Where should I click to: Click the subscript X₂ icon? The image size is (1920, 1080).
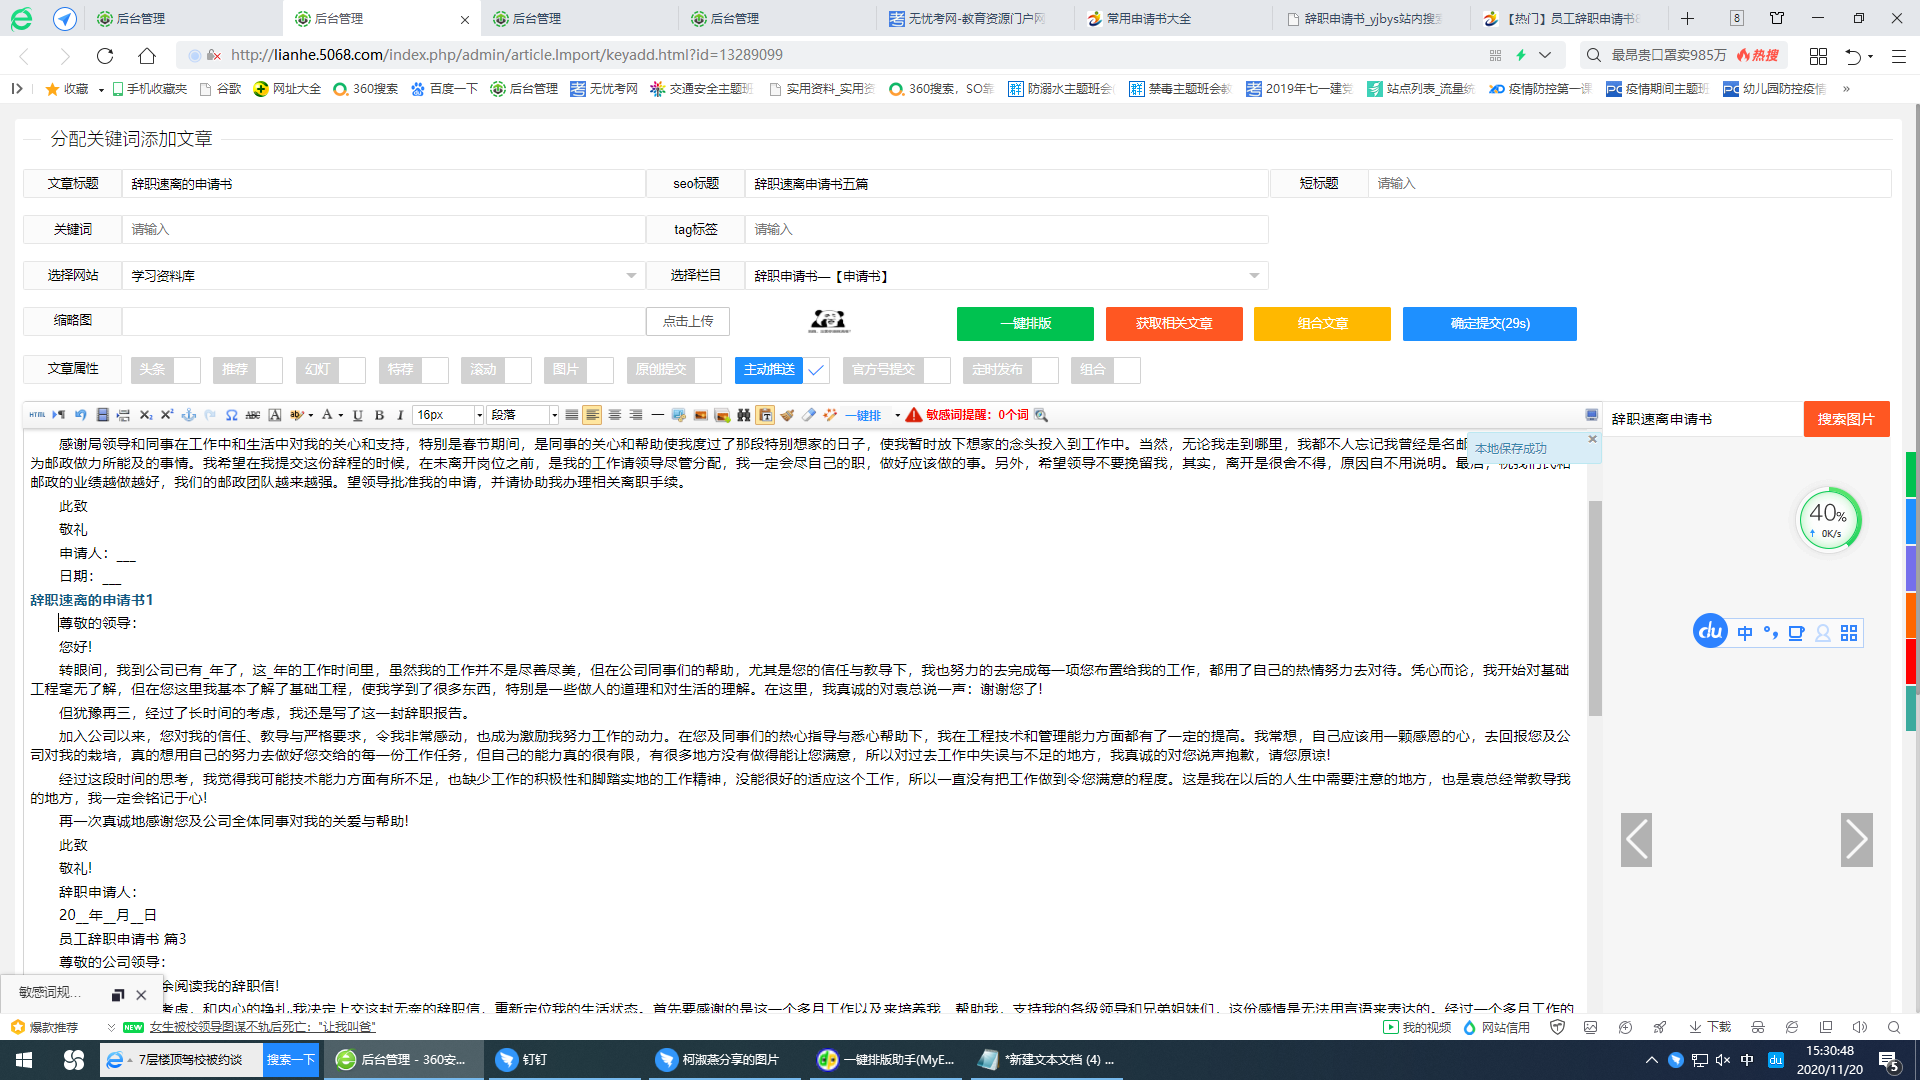tap(145, 415)
